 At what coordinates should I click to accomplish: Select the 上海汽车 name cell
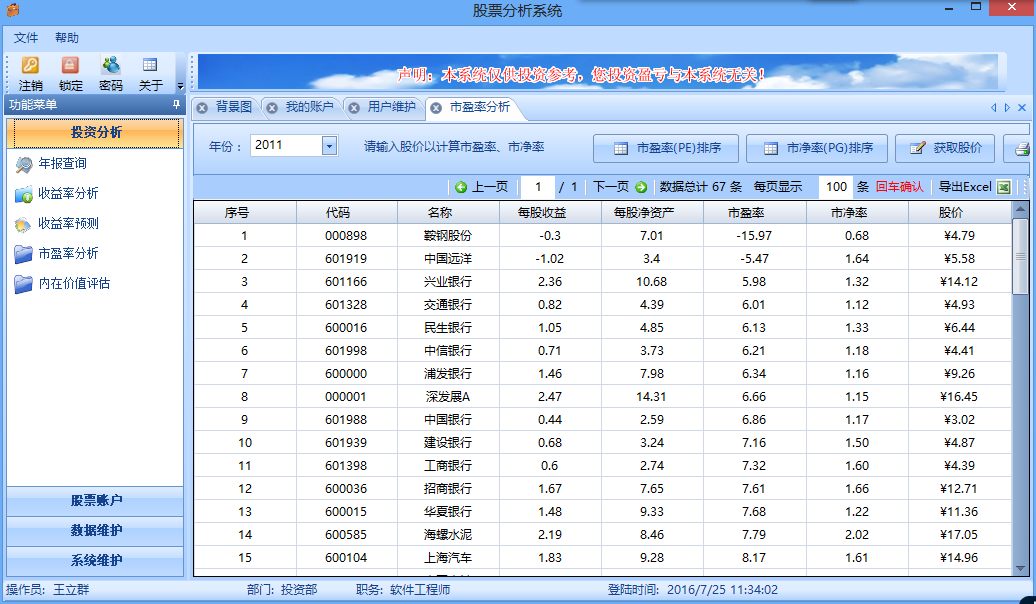[x=449, y=558]
